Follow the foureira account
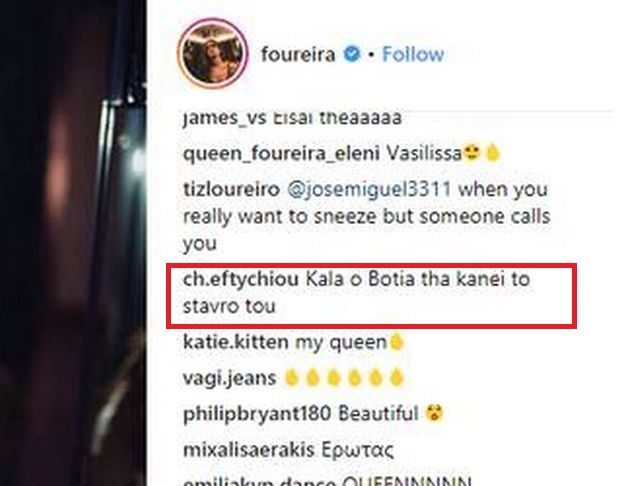This screenshot has height=486, width=620. (x=413, y=54)
